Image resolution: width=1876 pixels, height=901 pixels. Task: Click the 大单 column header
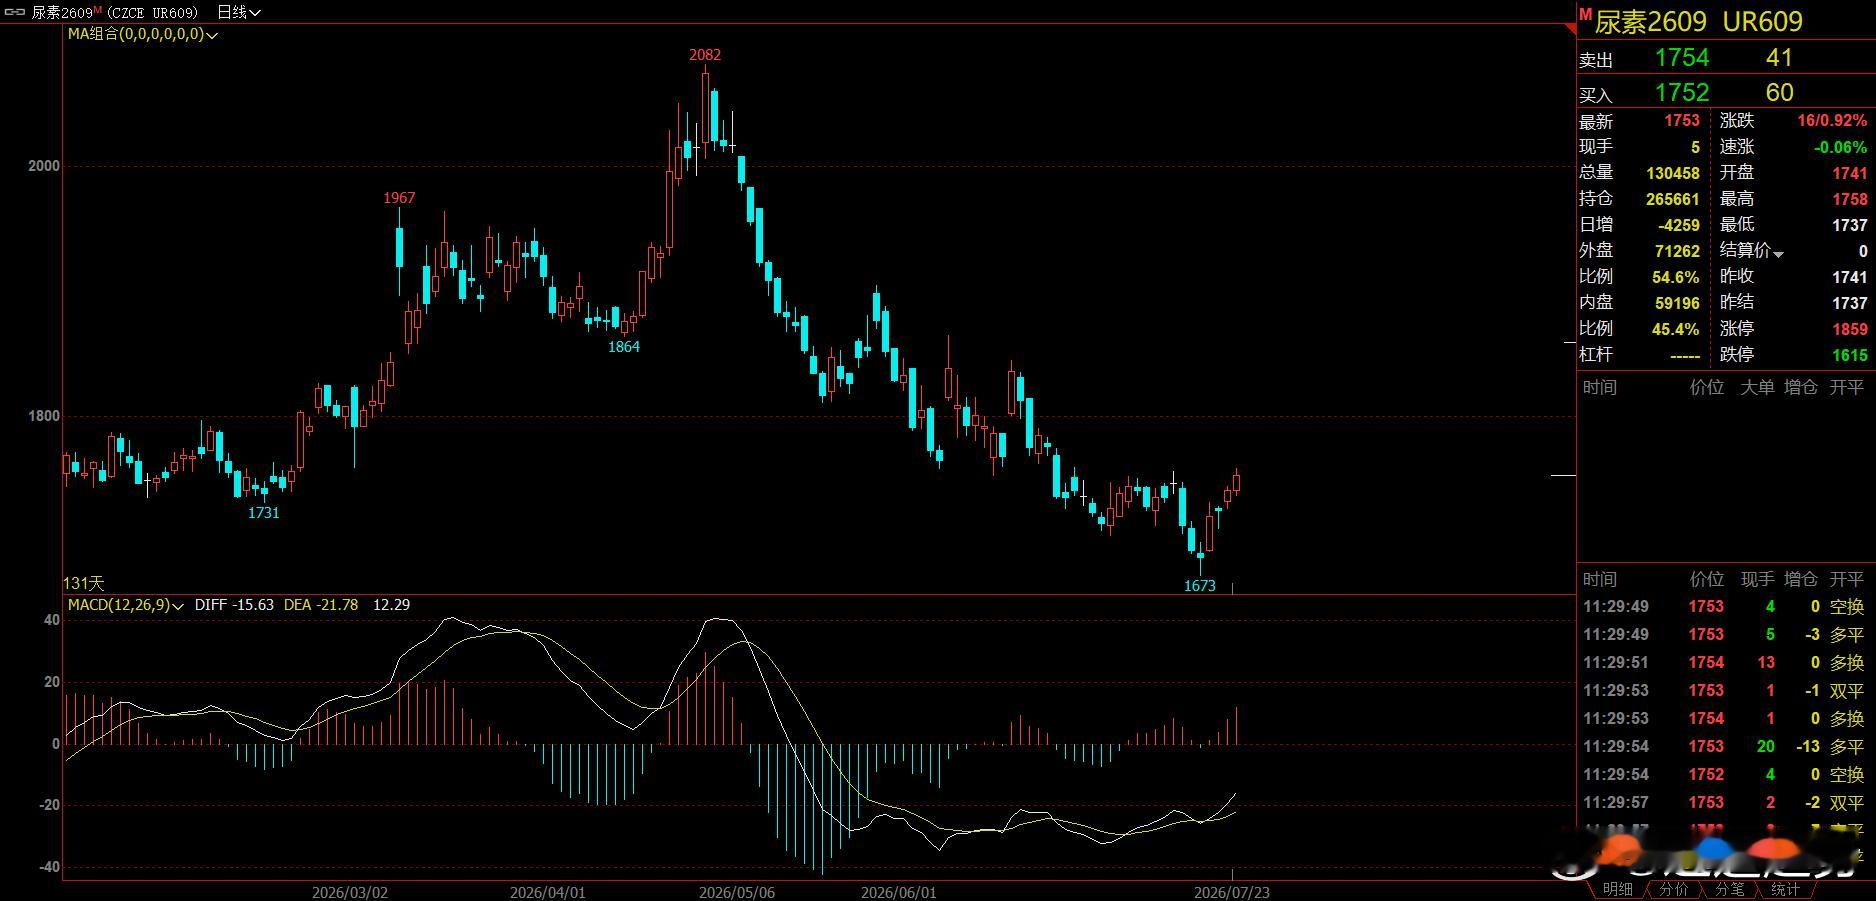[x=1757, y=387]
